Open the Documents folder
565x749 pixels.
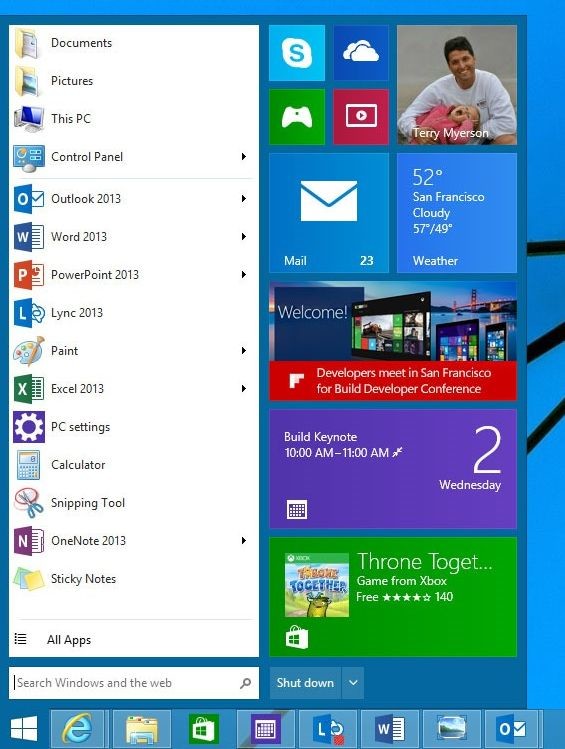[x=133, y=43]
